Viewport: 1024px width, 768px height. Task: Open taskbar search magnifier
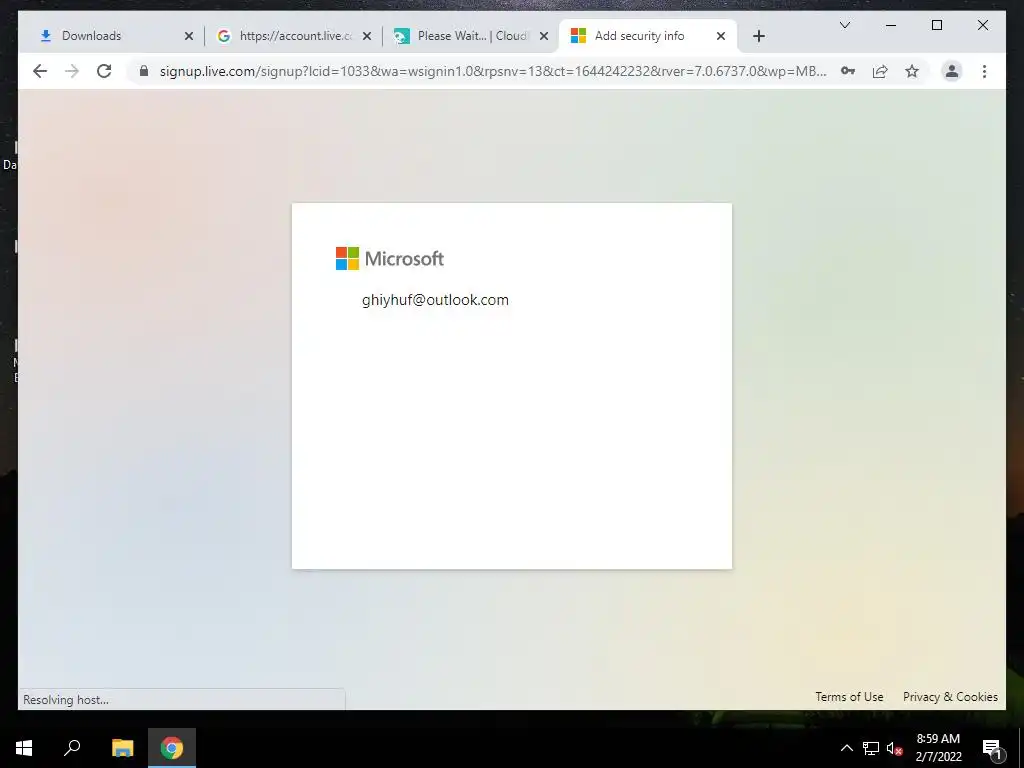pyautogui.click(x=72, y=748)
